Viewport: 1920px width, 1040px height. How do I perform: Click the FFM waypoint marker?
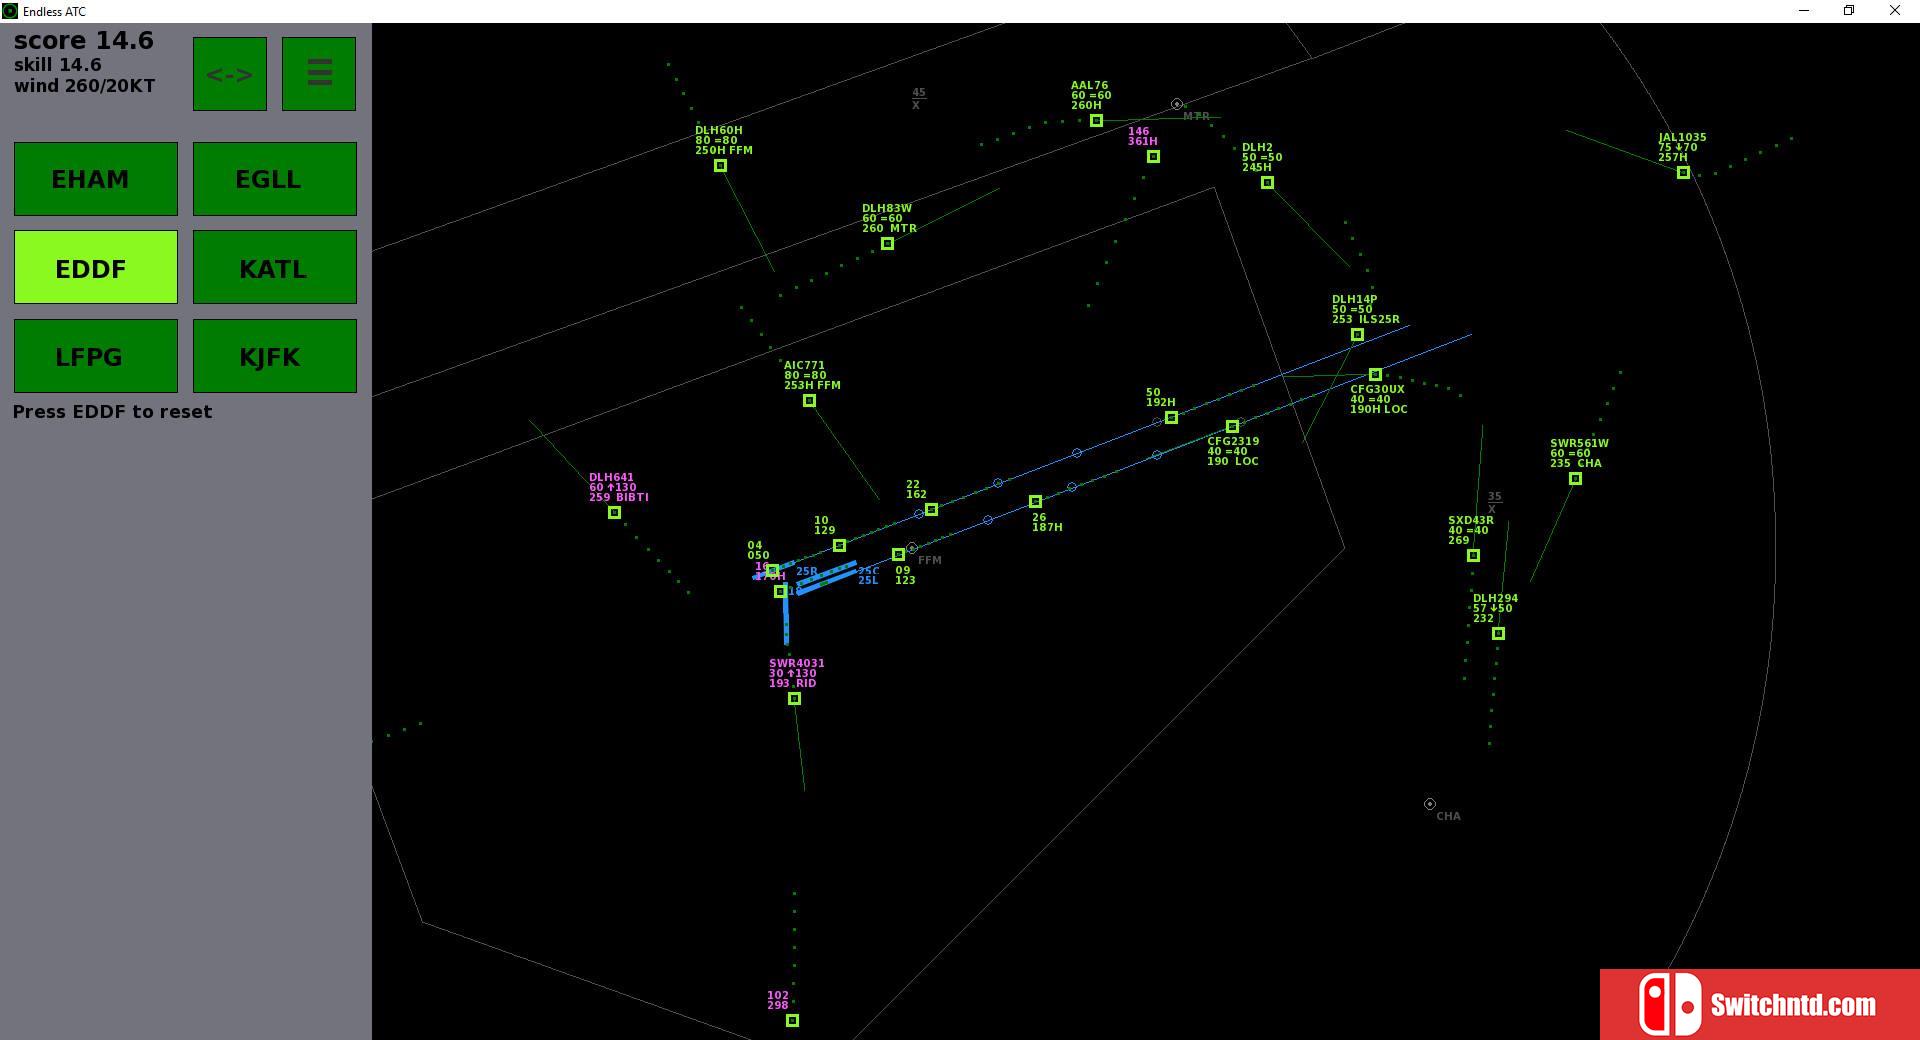click(x=912, y=548)
